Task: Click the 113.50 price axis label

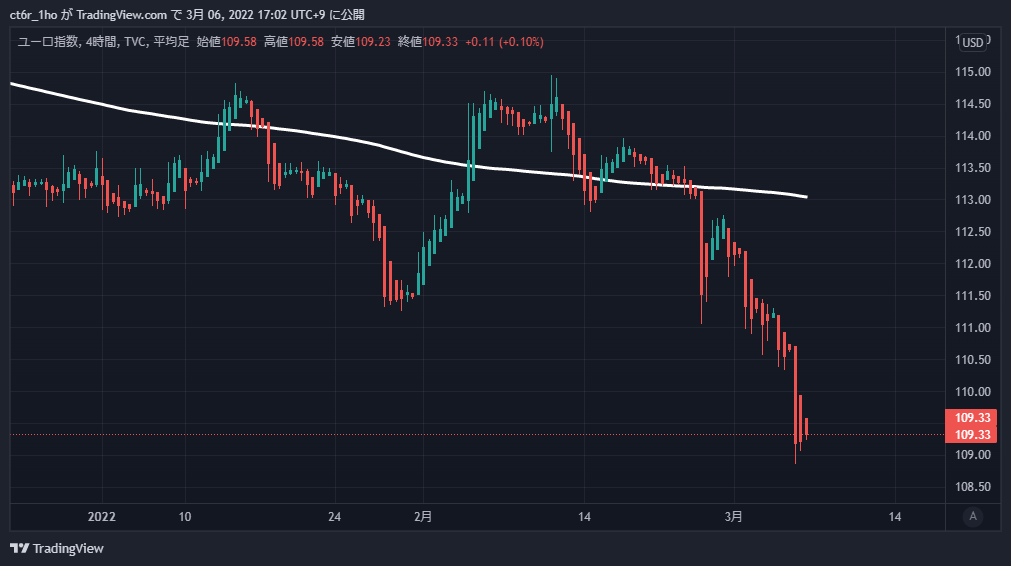Action: (972, 168)
